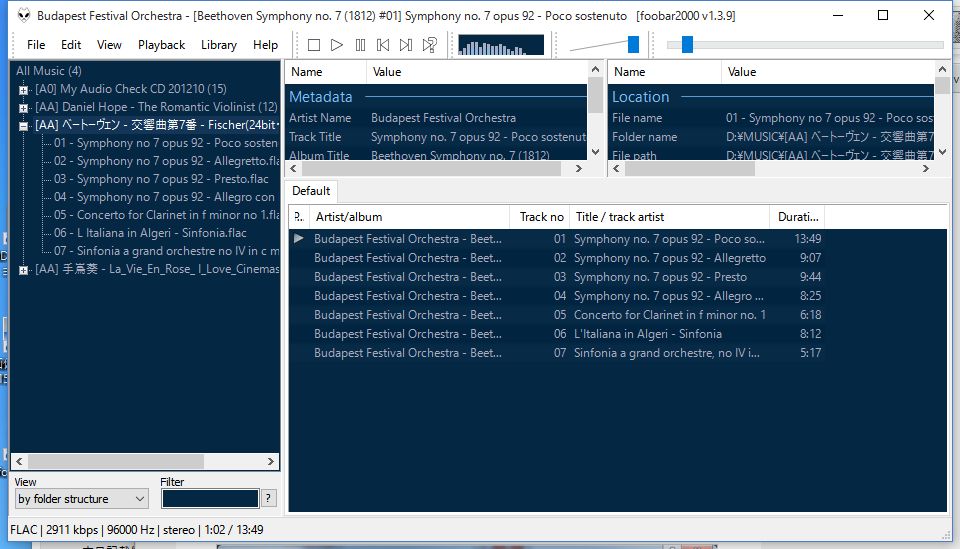960x549 pixels.
Task: Click the Track no column header
Action: (x=539, y=217)
